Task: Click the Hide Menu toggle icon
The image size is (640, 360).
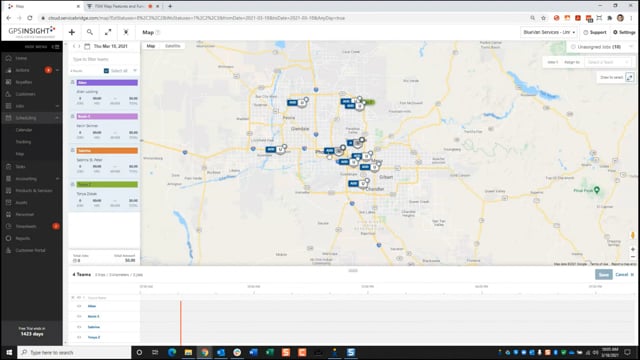Action: pos(56,47)
